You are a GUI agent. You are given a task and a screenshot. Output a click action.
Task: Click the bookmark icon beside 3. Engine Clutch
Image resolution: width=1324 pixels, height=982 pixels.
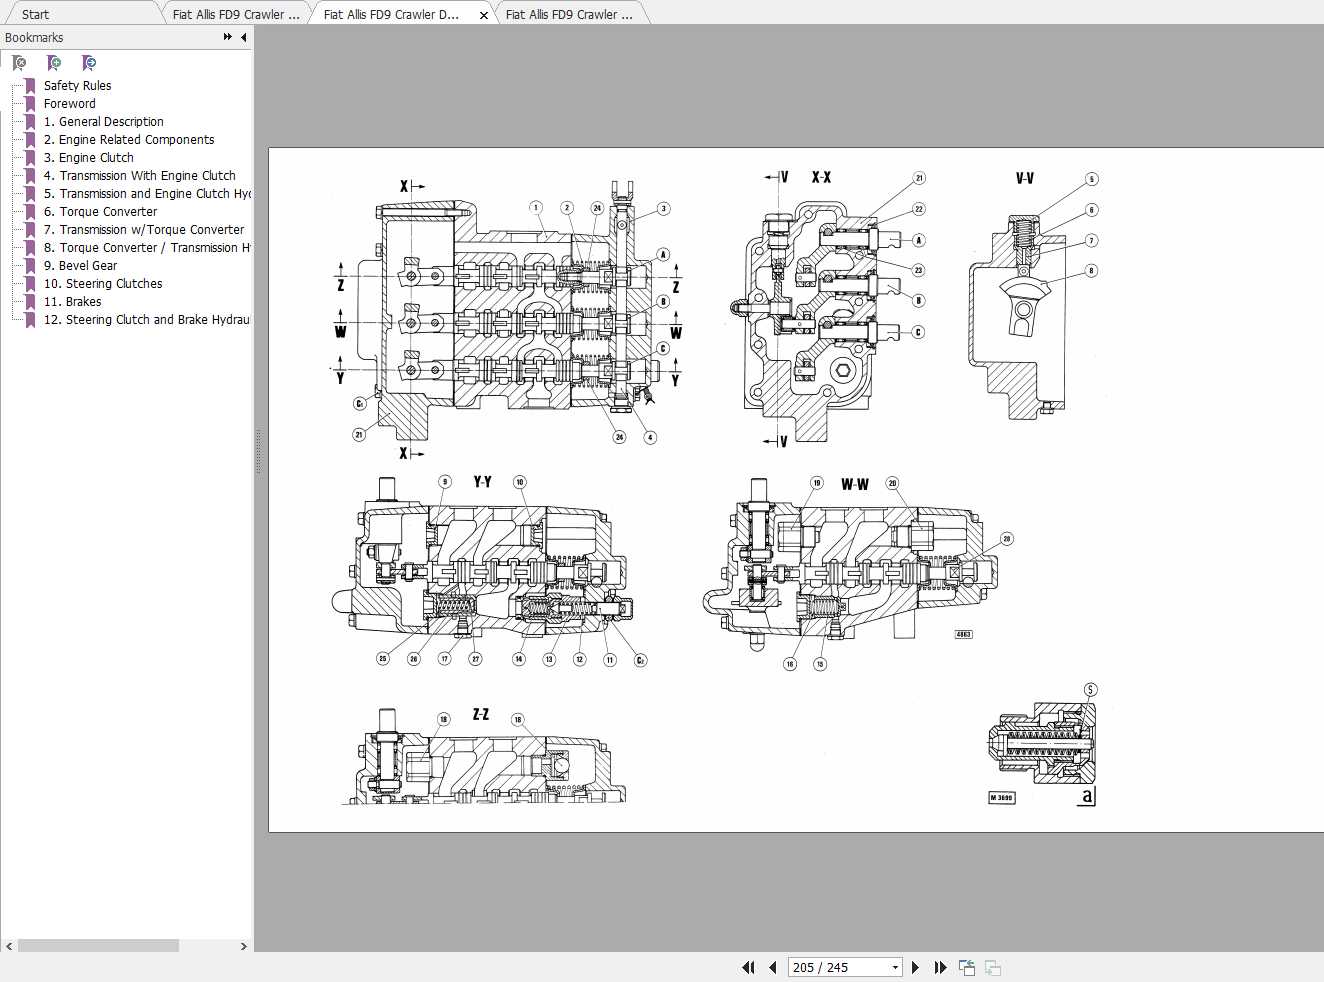pyautogui.click(x=30, y=158)
